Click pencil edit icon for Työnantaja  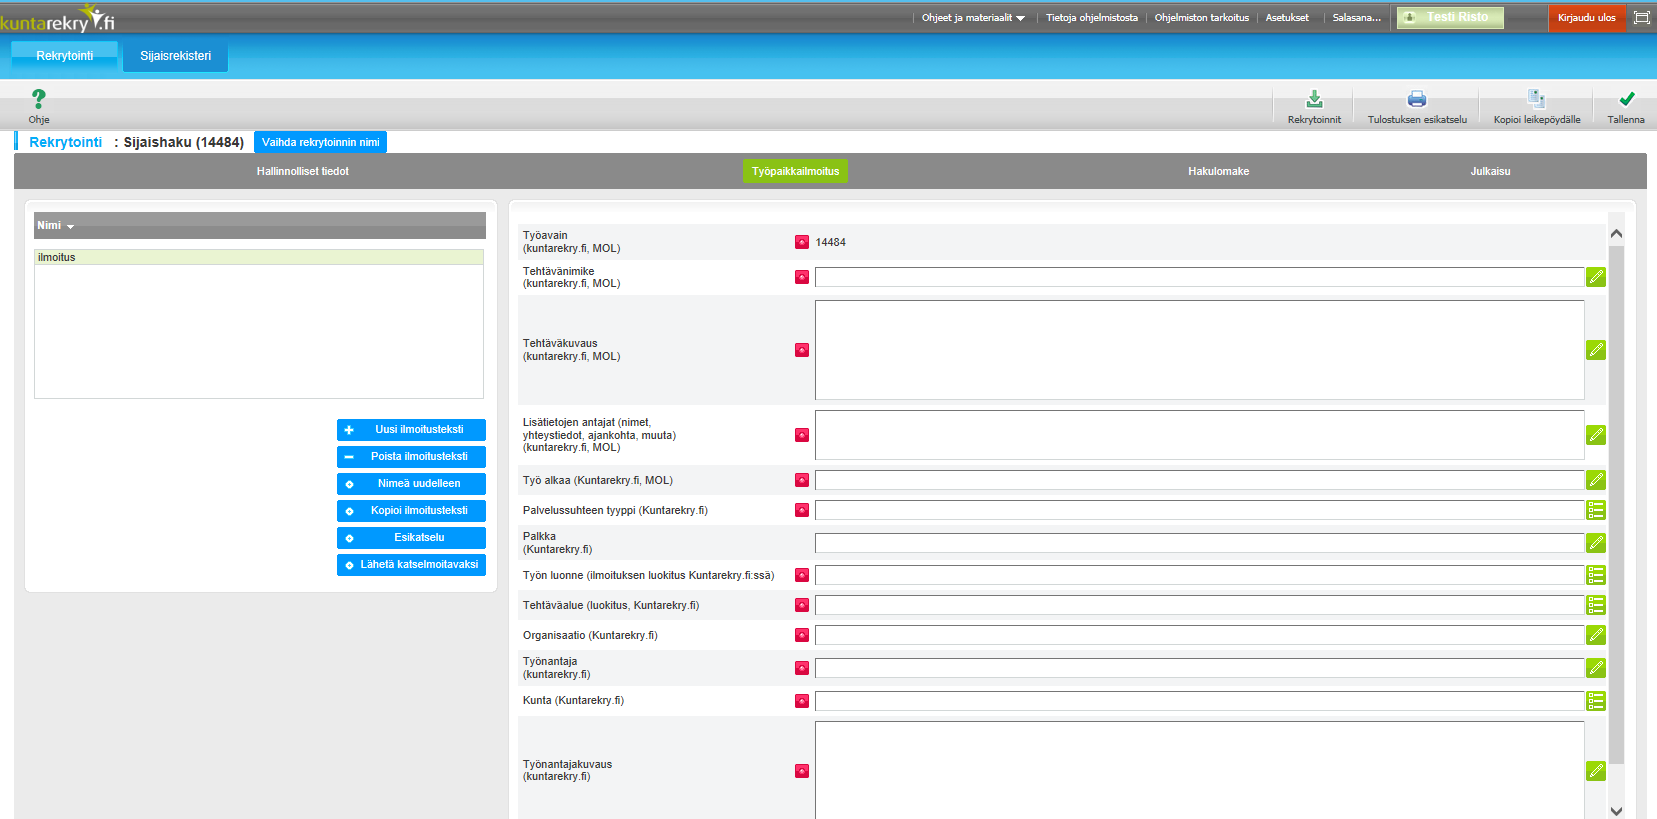click(1596, 668)
